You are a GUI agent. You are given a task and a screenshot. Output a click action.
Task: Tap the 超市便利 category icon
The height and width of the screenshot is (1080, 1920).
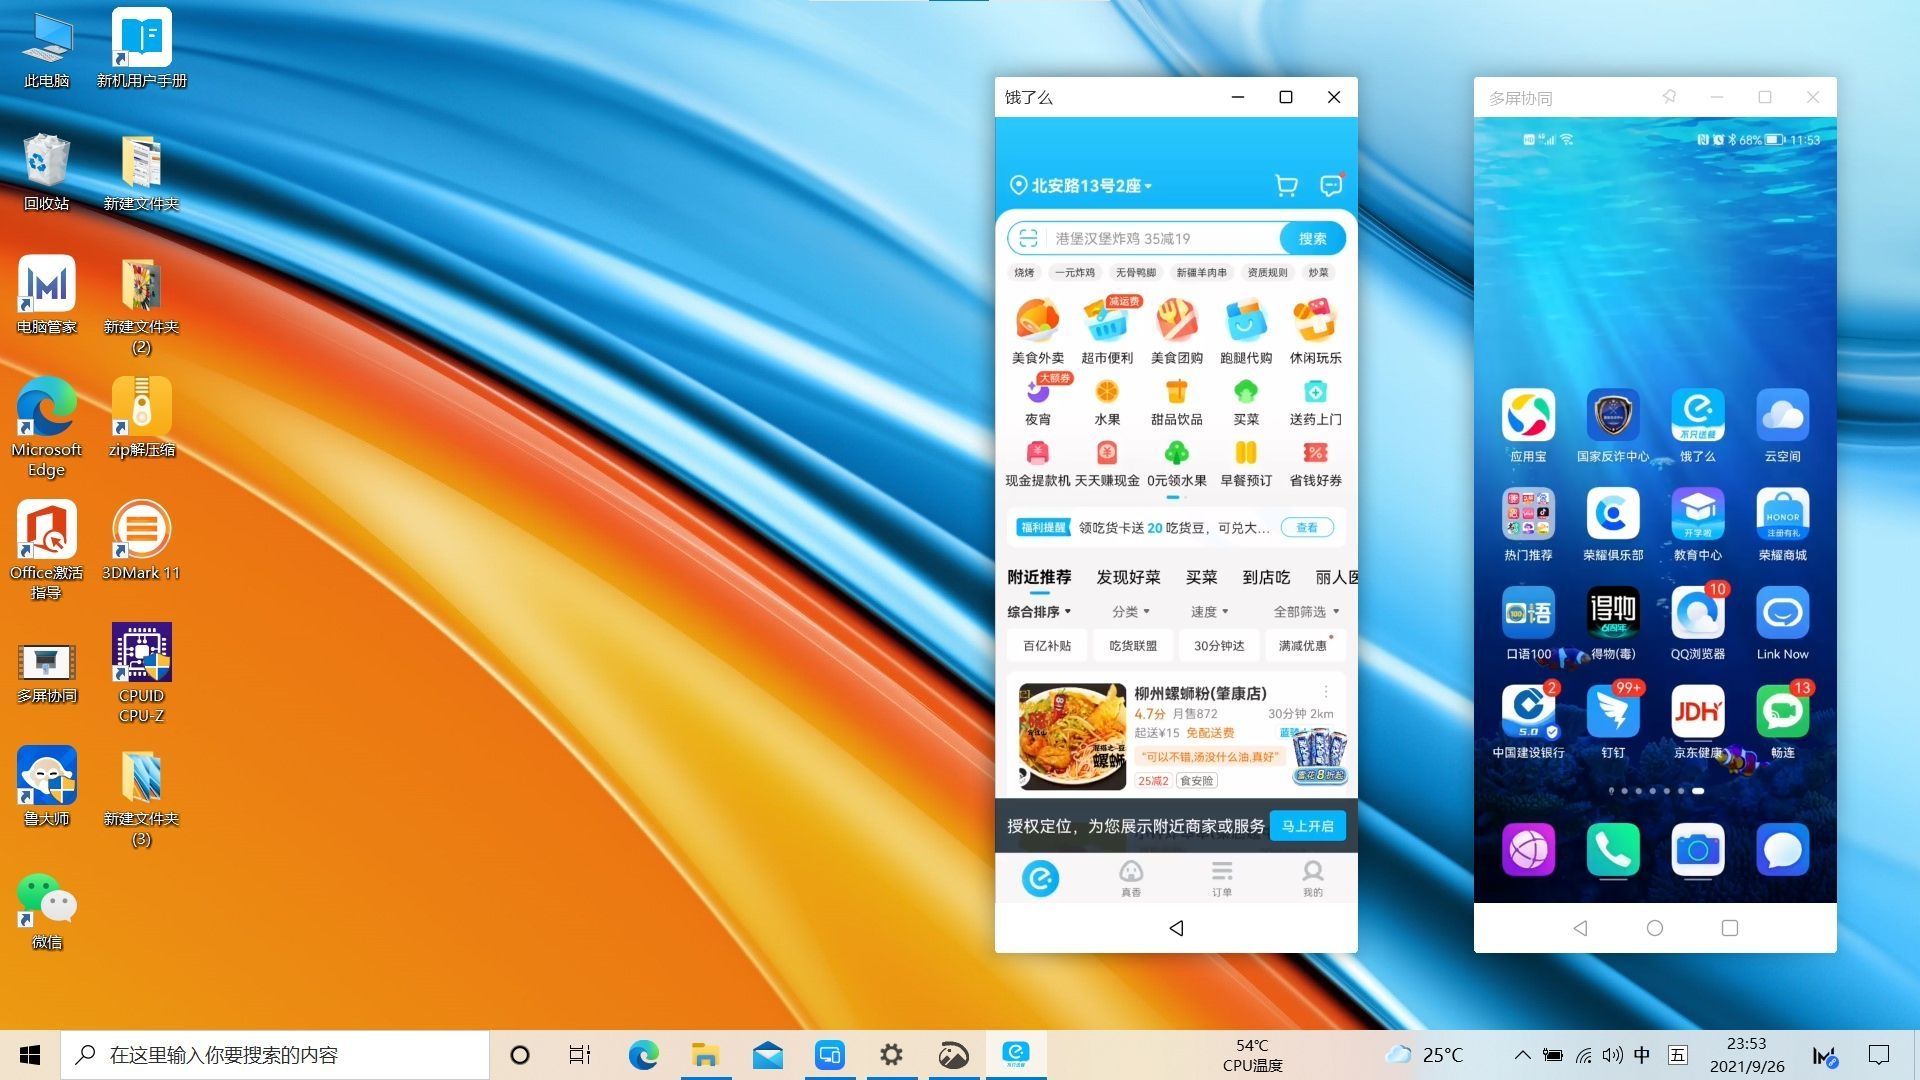click(x=1106, y=322)
